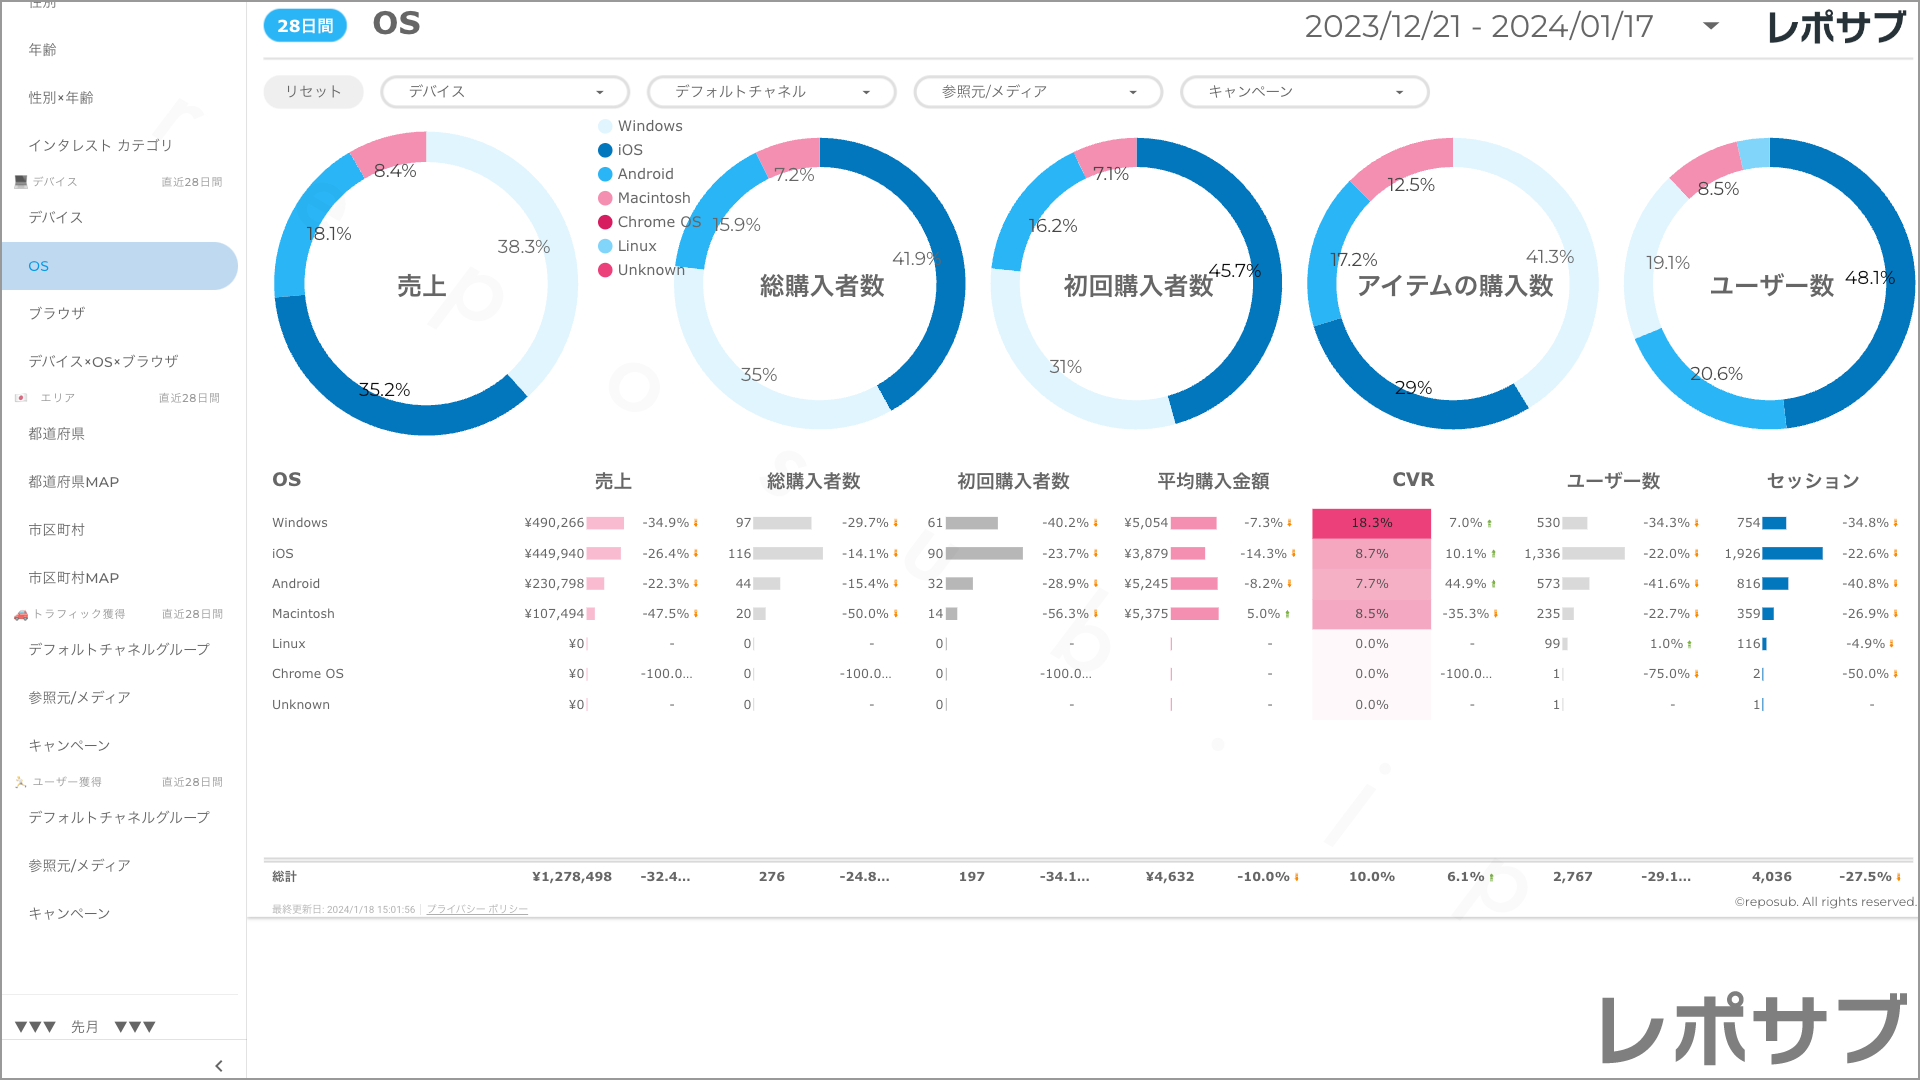
Task: Open the ブラウザ report in the sidebar
Action: point(57,313)
